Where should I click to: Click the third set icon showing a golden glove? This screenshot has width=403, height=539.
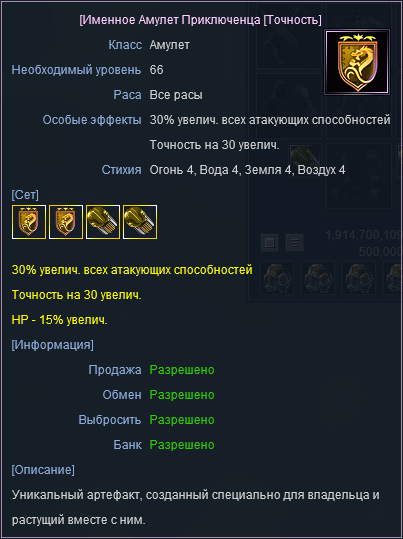tap(103, 222)
